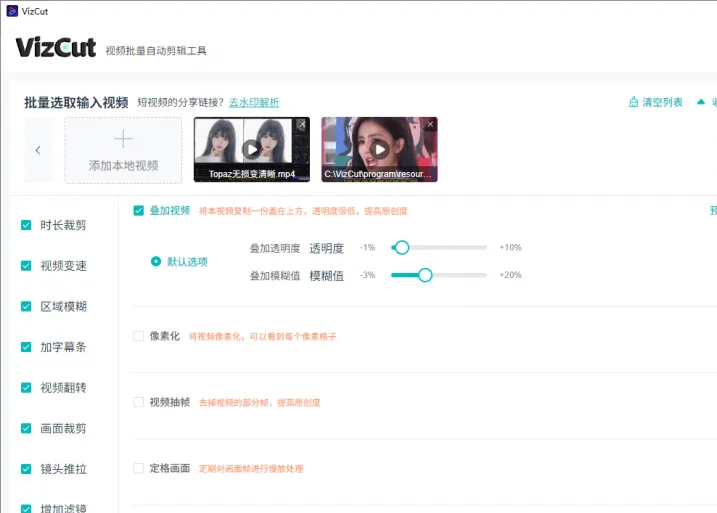
Task: Switch to the 加字幕条 subtitle bar section
Action: [63, 347]
